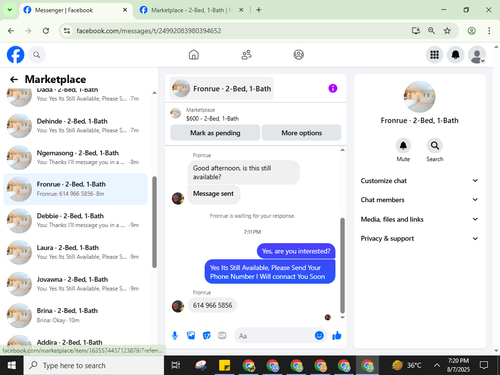500x375 pixels.
Task: Click the address bar URL
Action: (x=148, y=31)
